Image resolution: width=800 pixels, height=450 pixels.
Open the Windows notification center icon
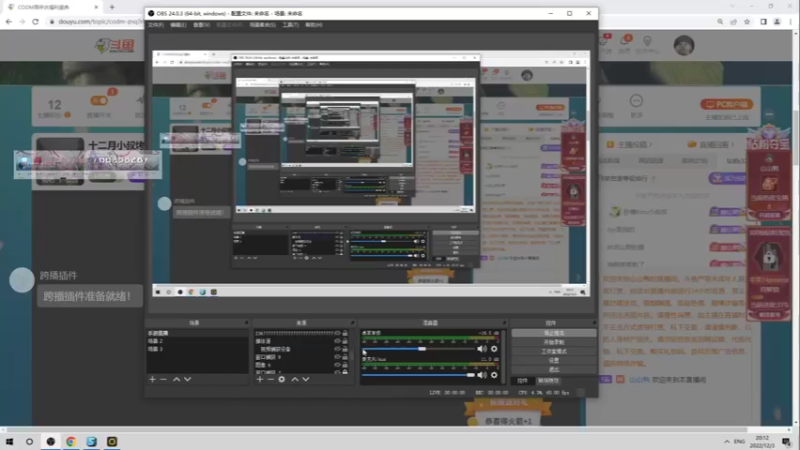[786, 441]
